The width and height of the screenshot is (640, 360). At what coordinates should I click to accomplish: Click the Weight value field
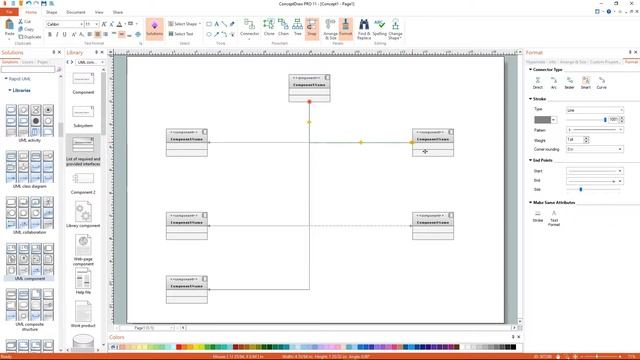[x=575, y=140]
